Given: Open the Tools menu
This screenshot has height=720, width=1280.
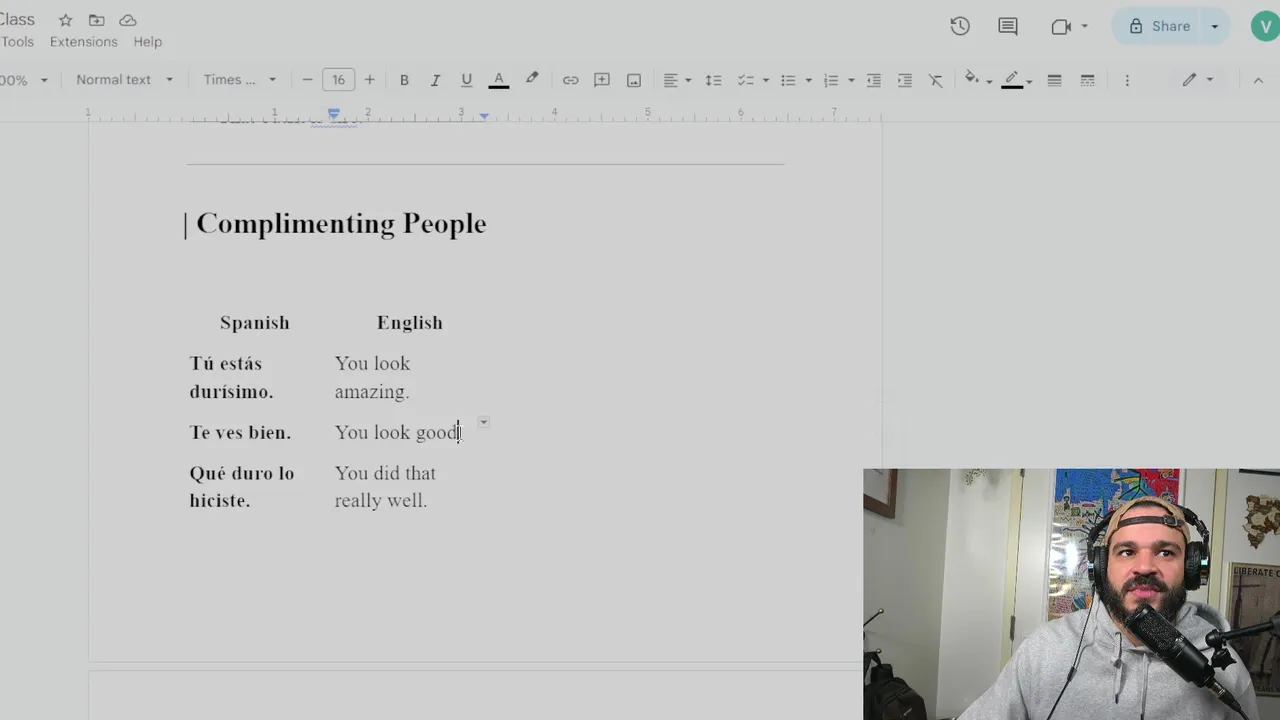Looking at the screenshot, I should [x=17, y=42].
